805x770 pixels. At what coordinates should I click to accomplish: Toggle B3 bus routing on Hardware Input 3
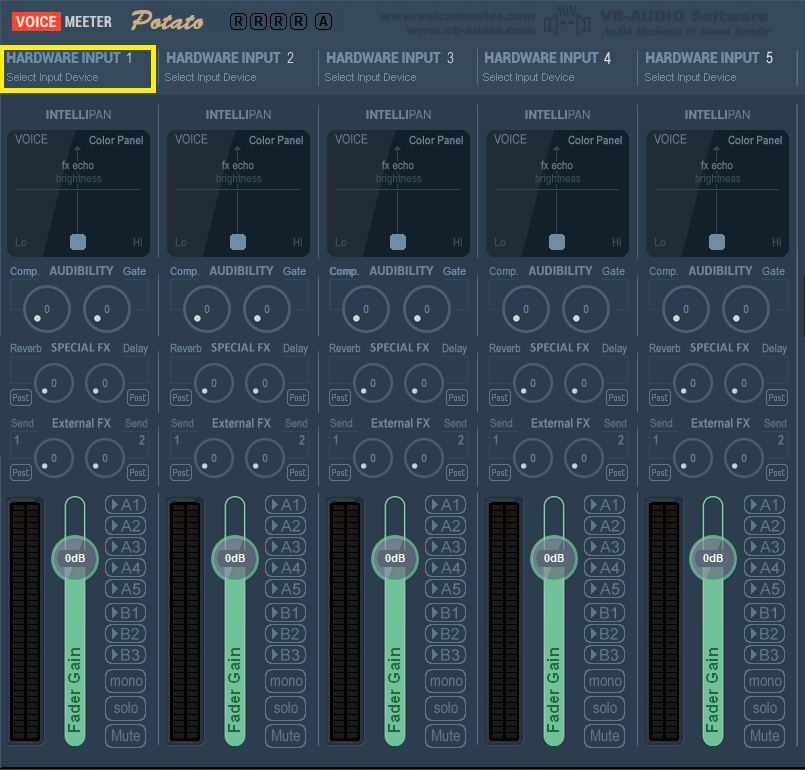pos(446,655)
